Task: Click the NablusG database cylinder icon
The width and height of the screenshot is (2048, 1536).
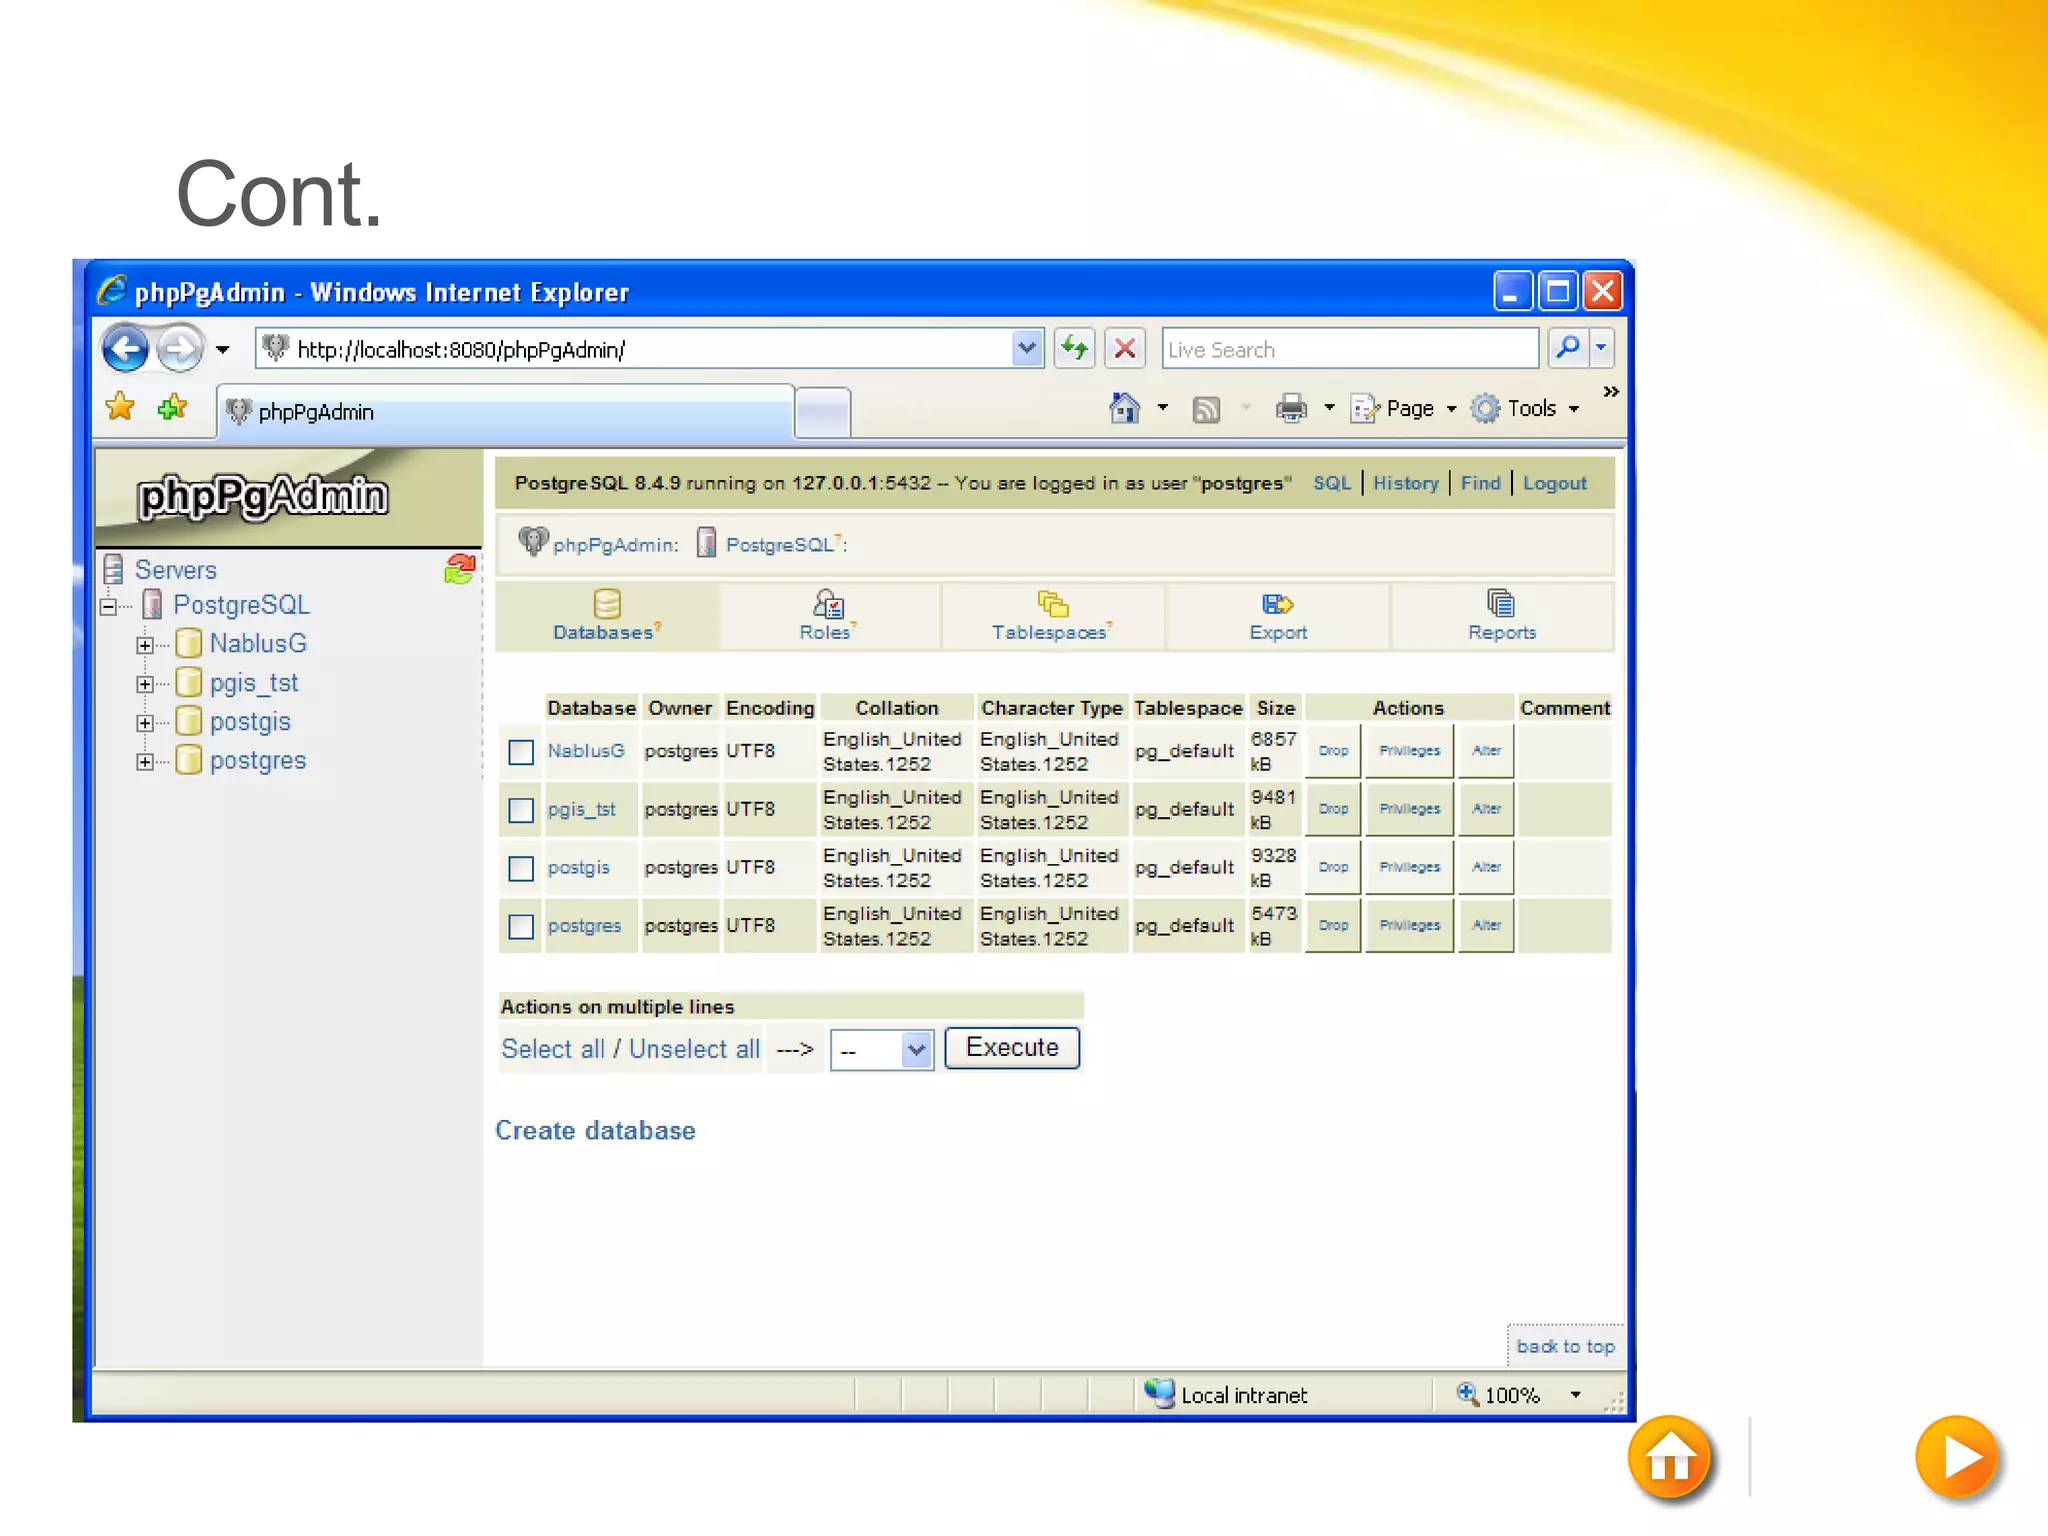Action: 189,643
